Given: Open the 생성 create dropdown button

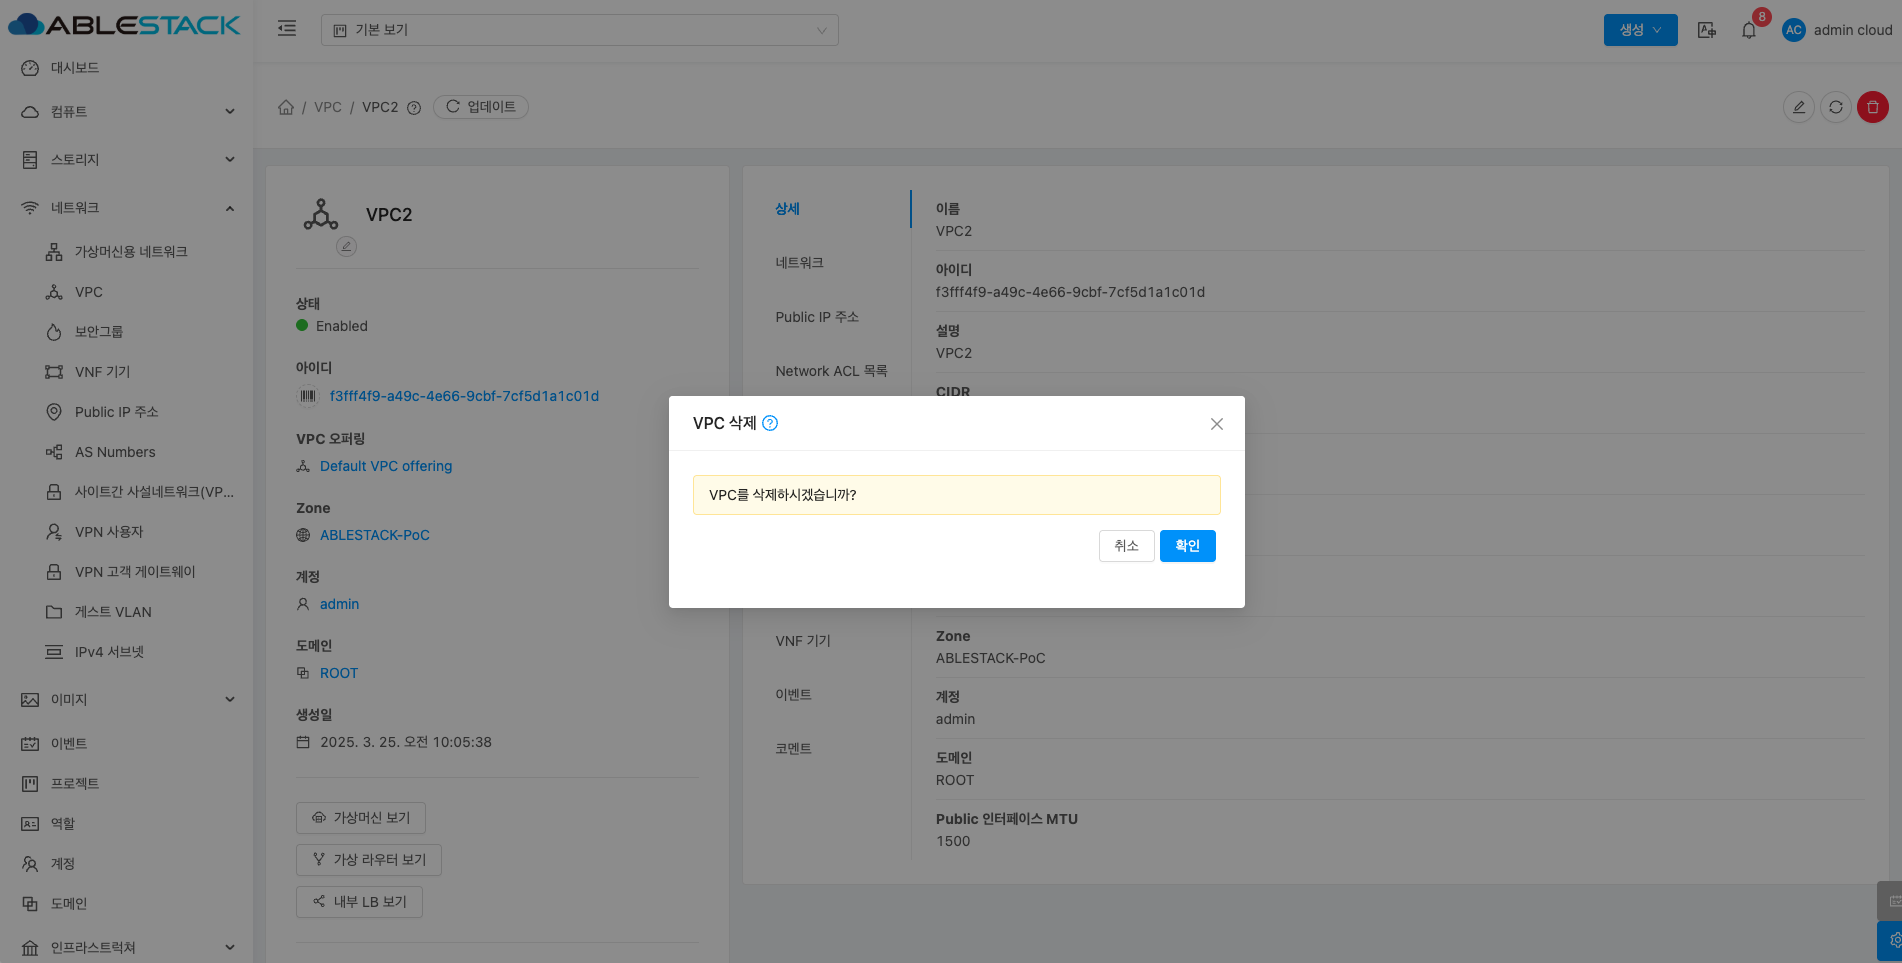Looking at the screenshot, I should pos(1640,30).
